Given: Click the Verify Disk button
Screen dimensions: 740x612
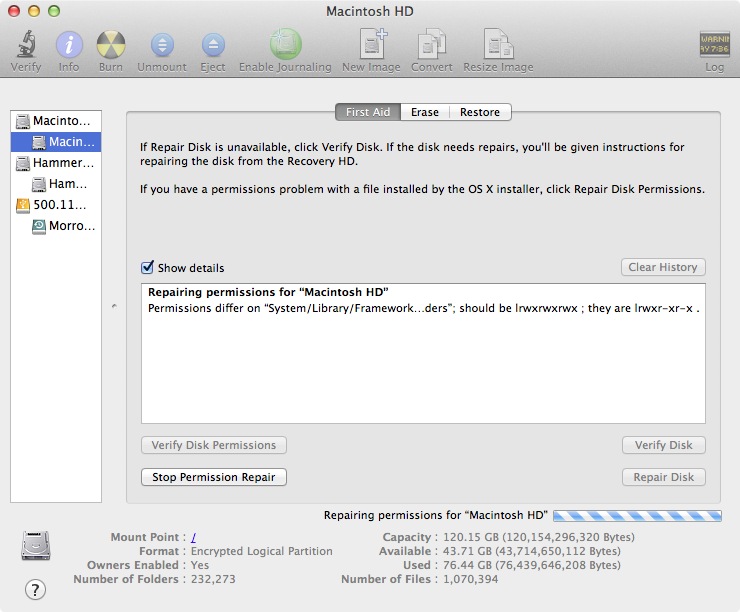Looking at the screenshot, I should [664, 445].
